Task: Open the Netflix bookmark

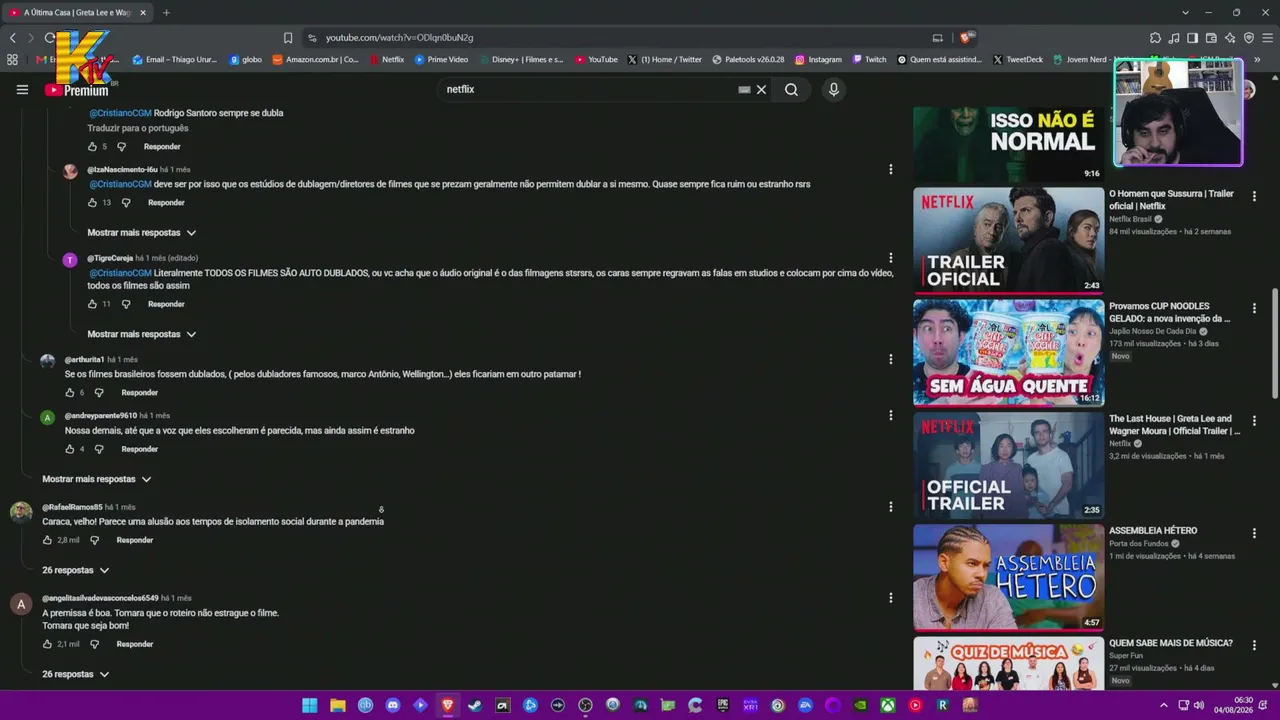Action: pyautogui.click(x=387, y=60)
